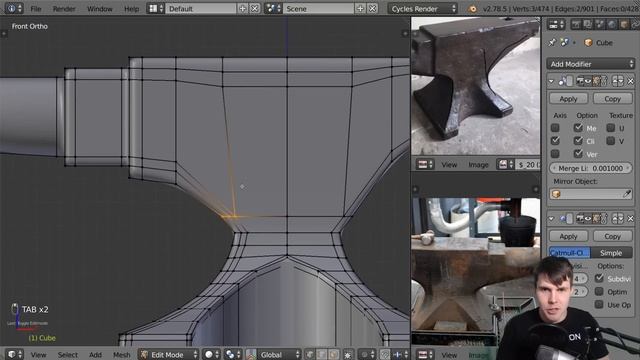Open the viewport shading selector
Screen dimensions: 640x360
211,354
